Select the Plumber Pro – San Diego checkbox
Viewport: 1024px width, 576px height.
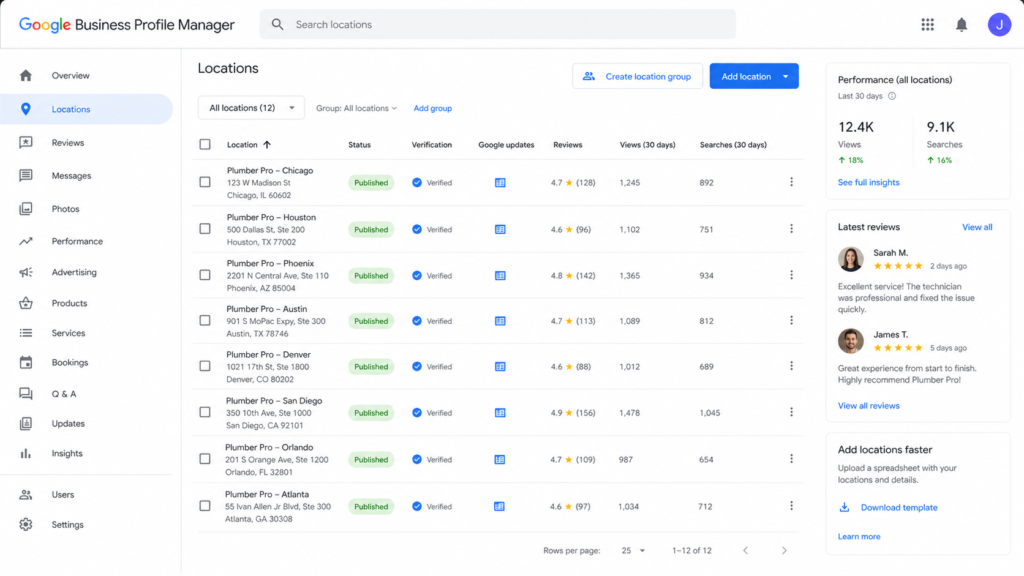coord(205,412)
